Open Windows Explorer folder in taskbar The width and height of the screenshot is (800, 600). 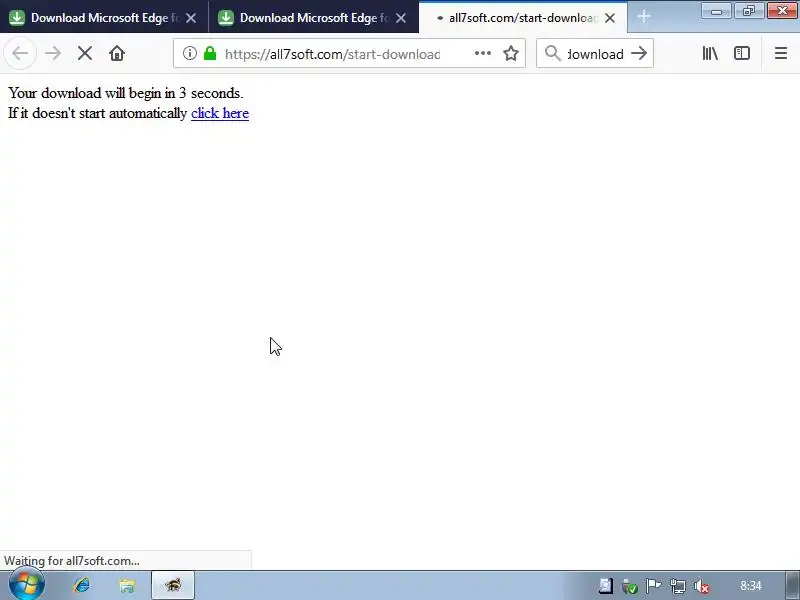[x=127, y=586]
